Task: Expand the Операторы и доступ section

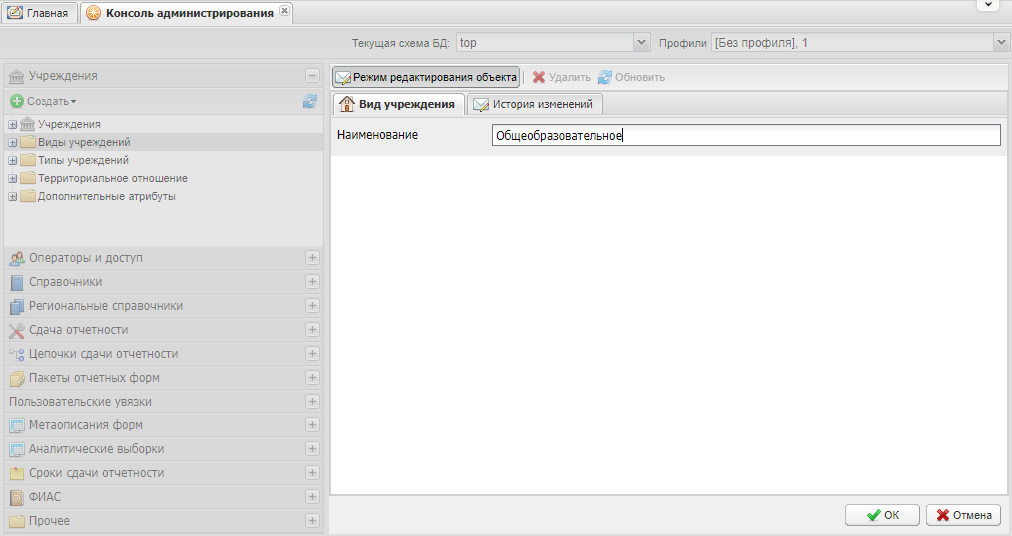Action: (312, 258)
